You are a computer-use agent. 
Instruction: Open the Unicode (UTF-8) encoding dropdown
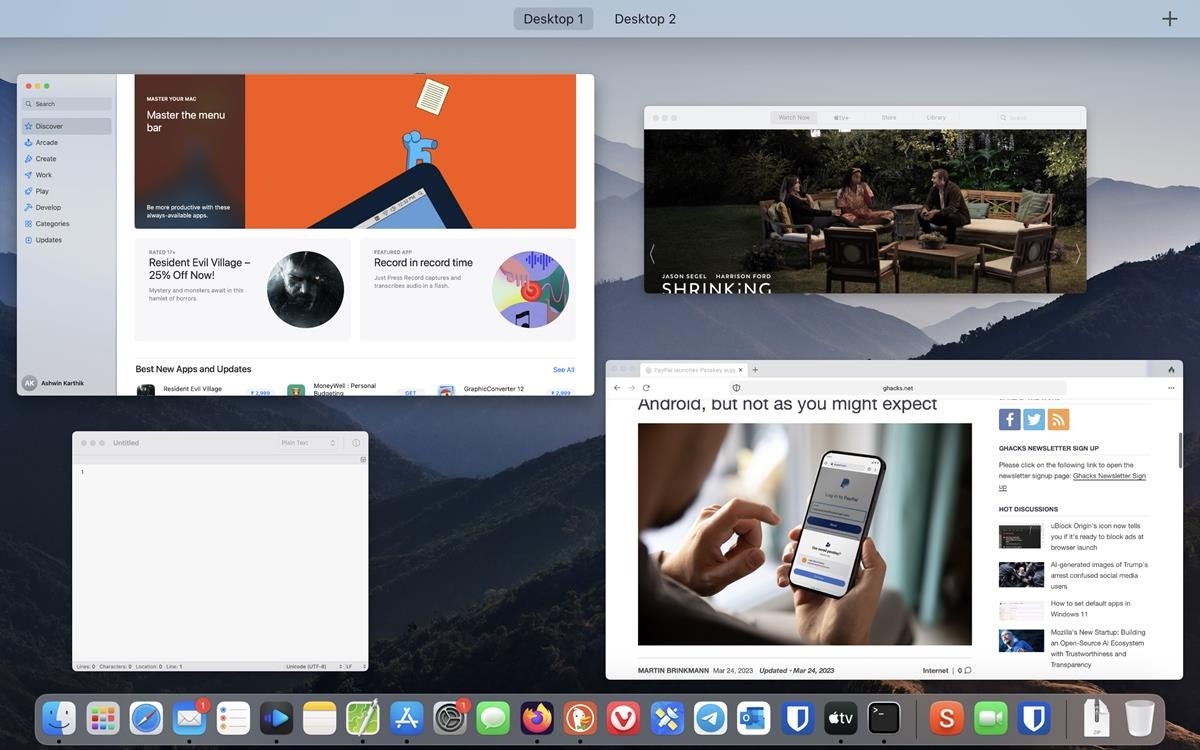tap(314, 666)
